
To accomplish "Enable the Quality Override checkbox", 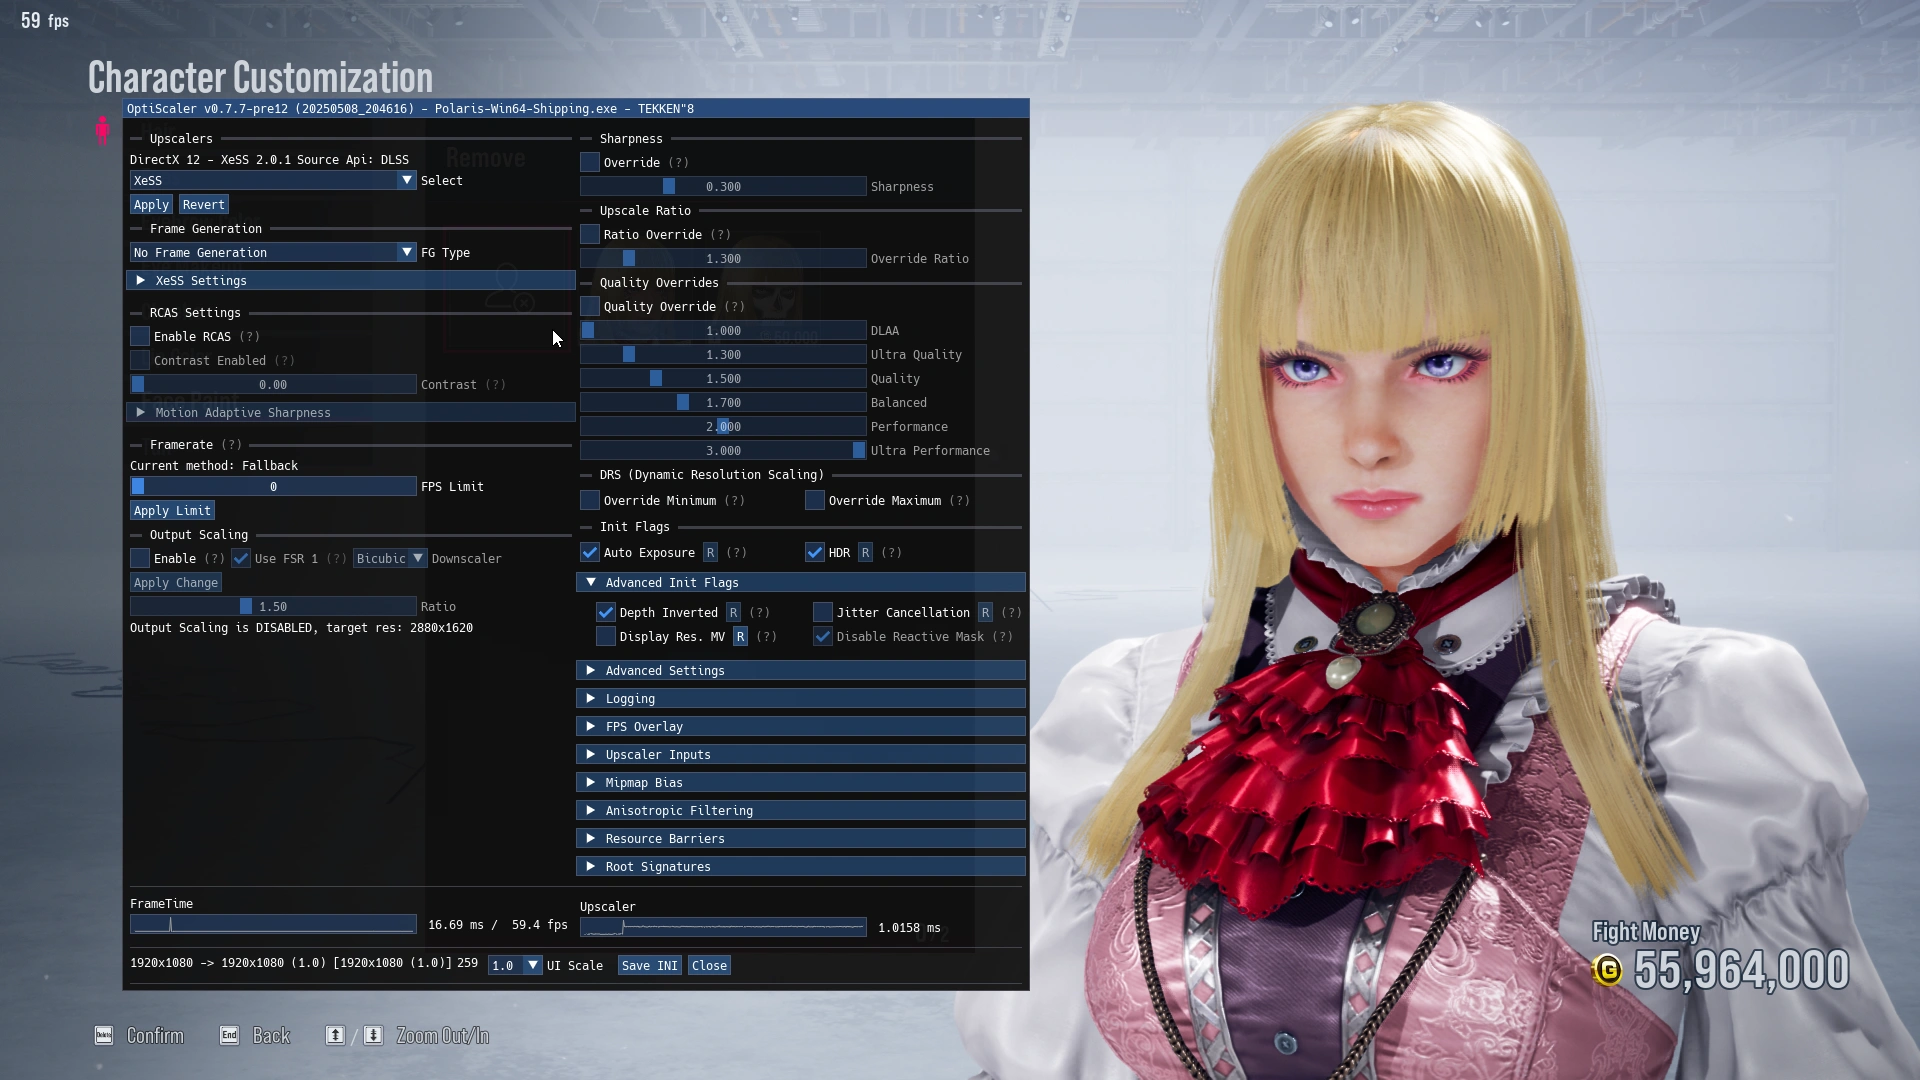I will click(590, 306).
